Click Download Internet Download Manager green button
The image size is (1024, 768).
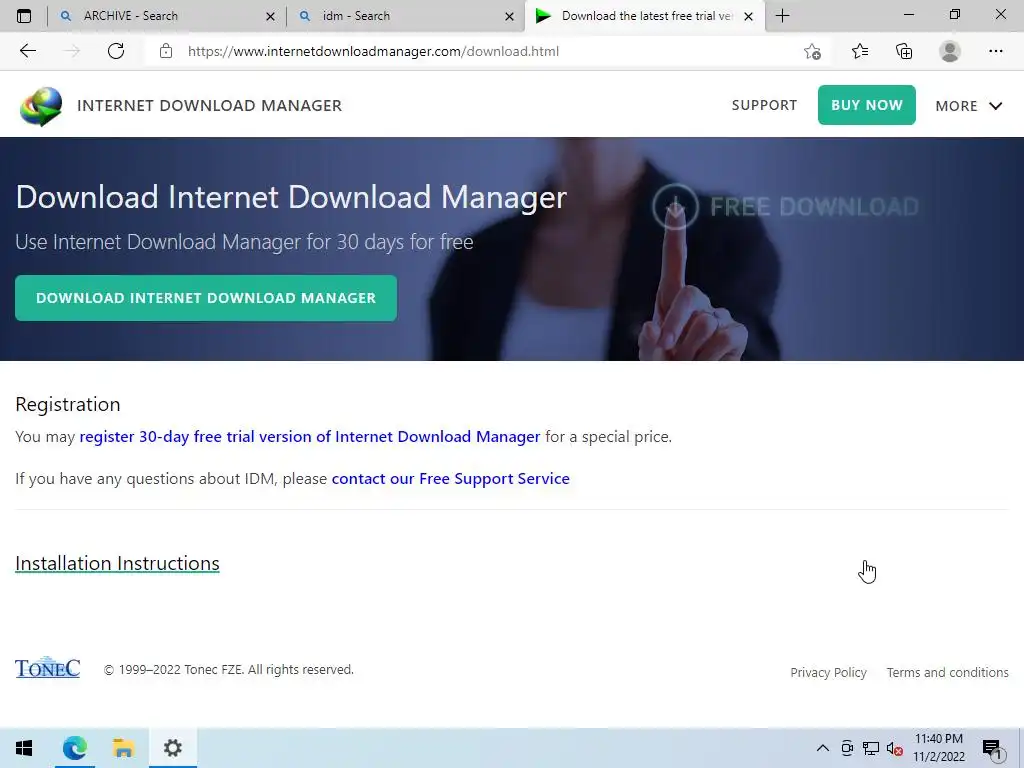206,298
